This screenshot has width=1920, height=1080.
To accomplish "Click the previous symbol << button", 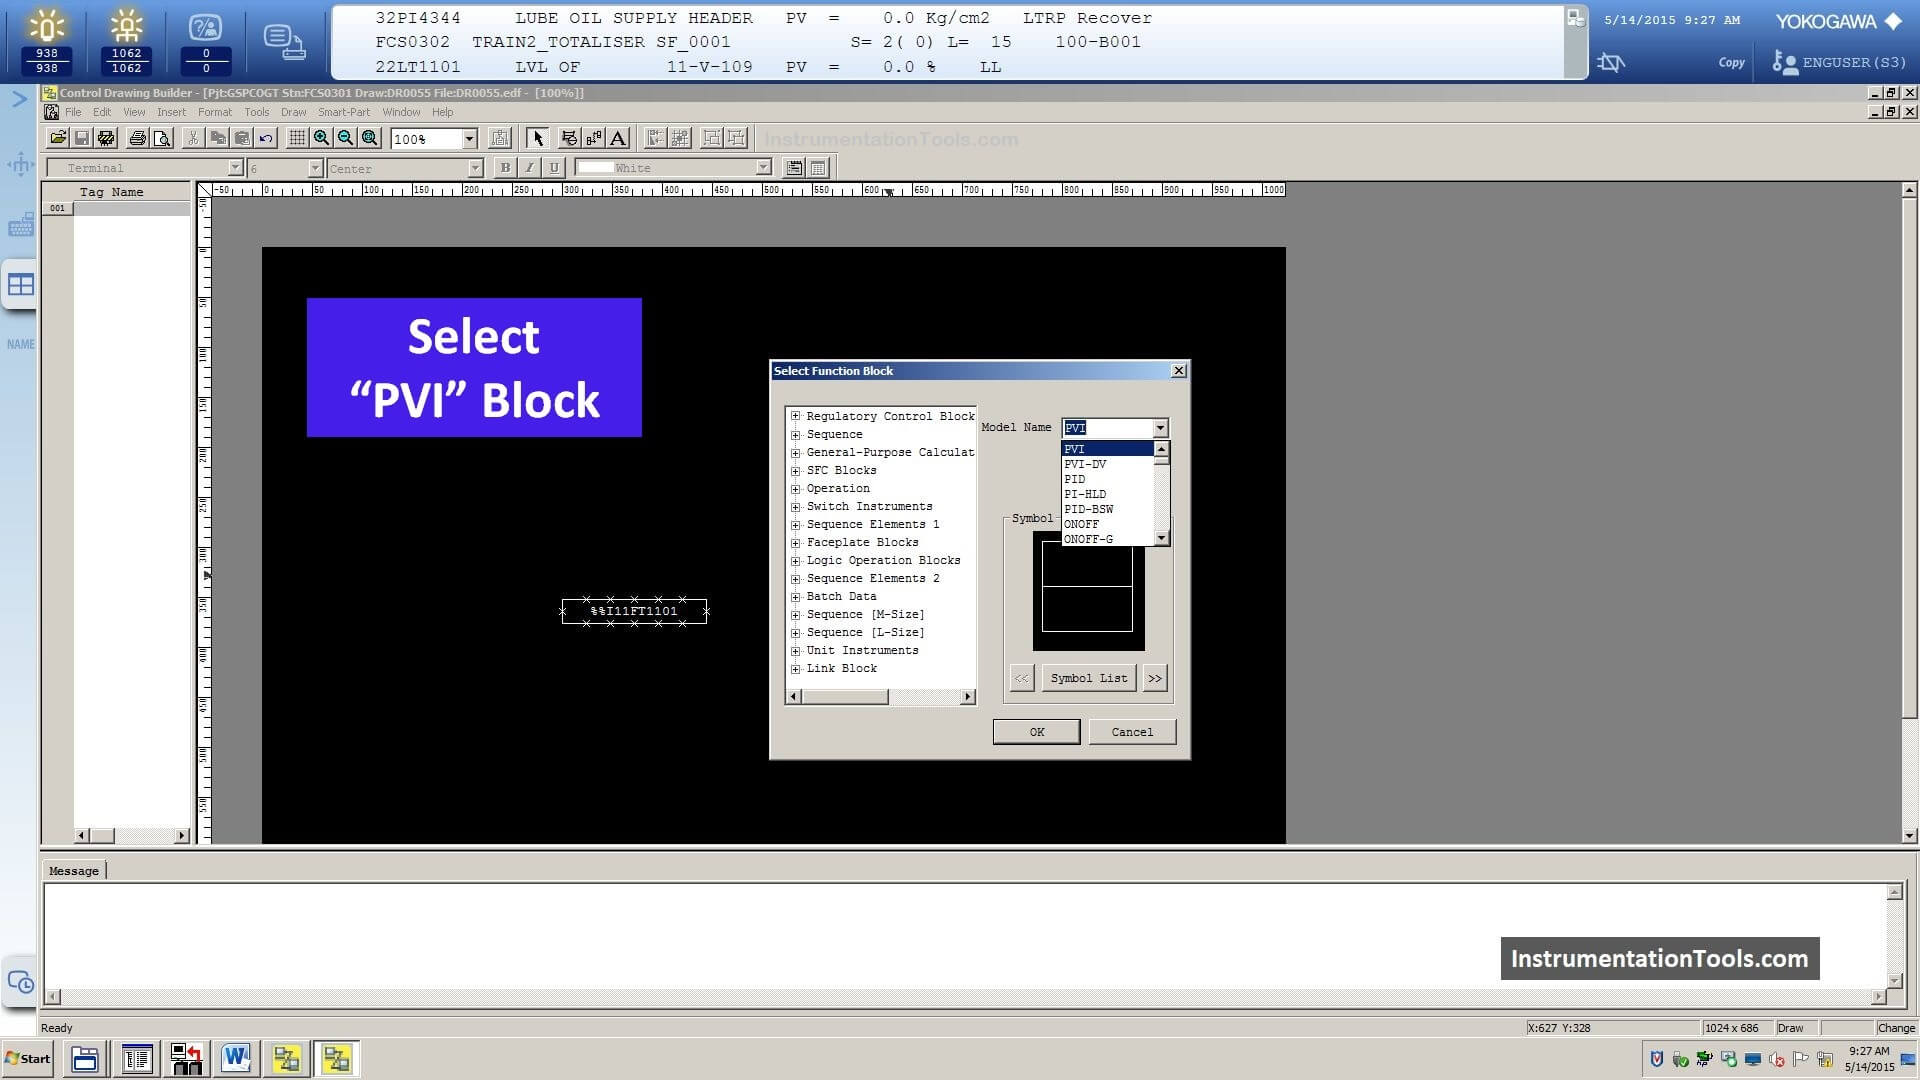I will click(1021, 678).
